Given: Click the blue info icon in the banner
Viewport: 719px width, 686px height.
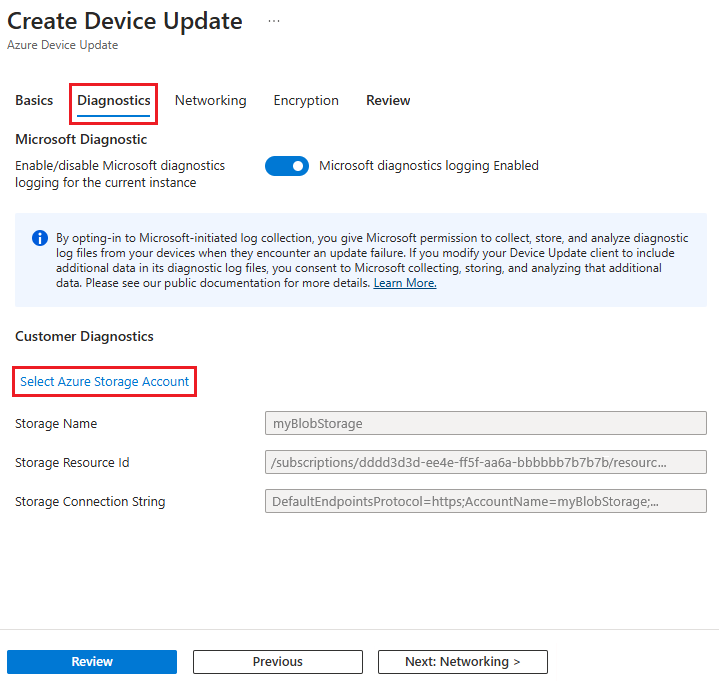Looking at the screenshot, I should tap(40, 238).
